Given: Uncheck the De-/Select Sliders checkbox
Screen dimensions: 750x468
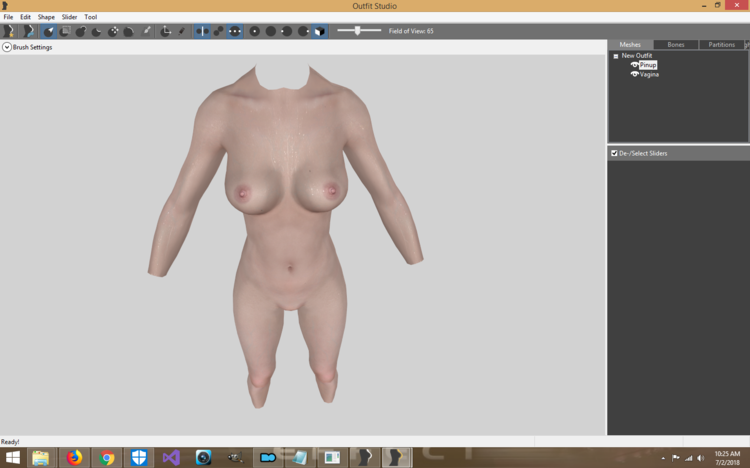Looking at the screenshot, I should point(614,153).
